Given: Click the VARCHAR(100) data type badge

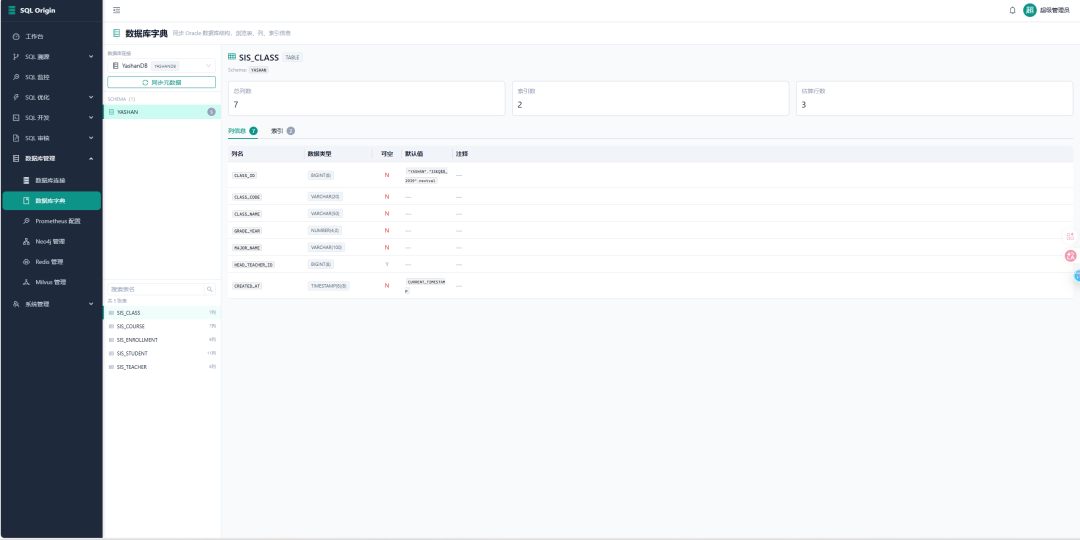Looking at the screenshot, I should click(326, 247).
